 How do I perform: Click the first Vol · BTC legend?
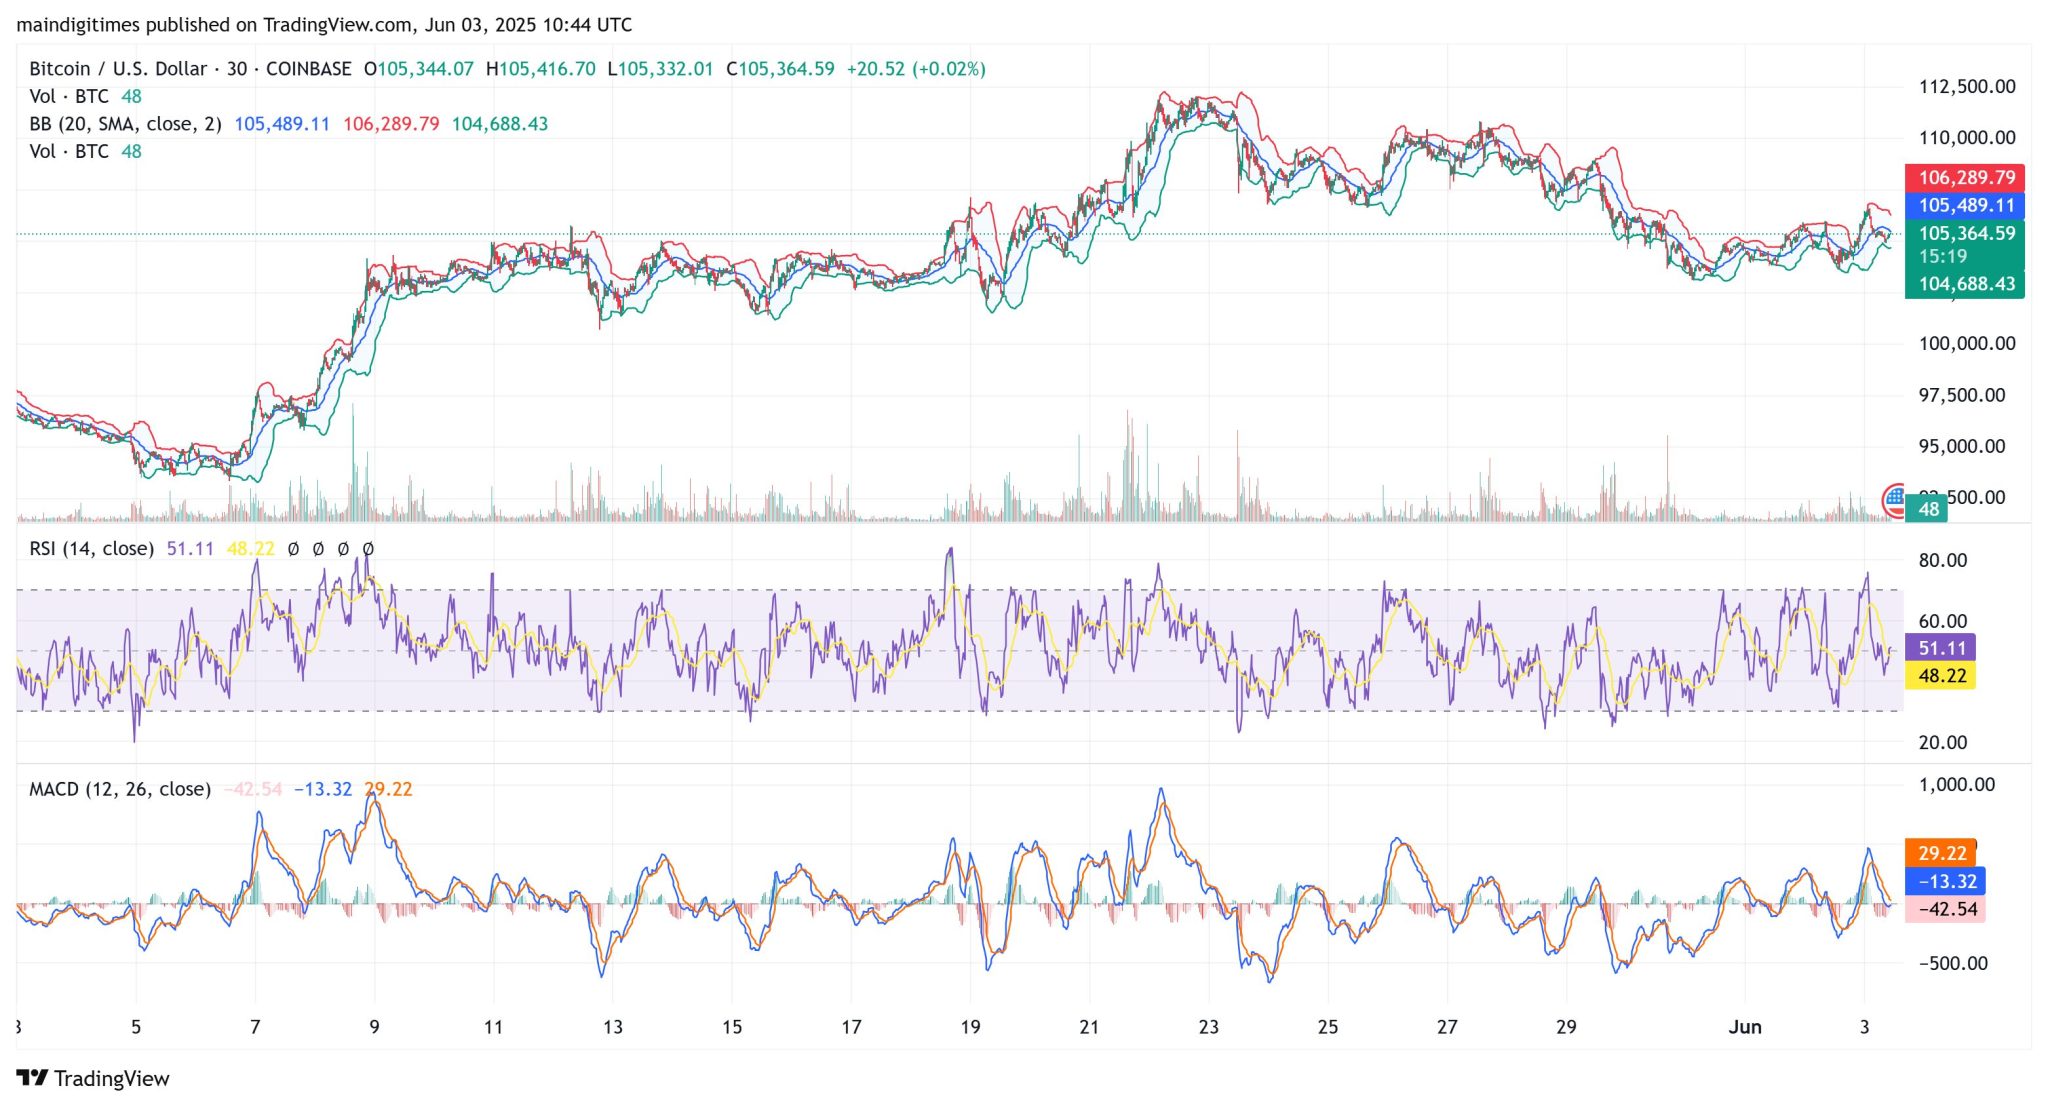pyautogui.click(x=69, y=96)
